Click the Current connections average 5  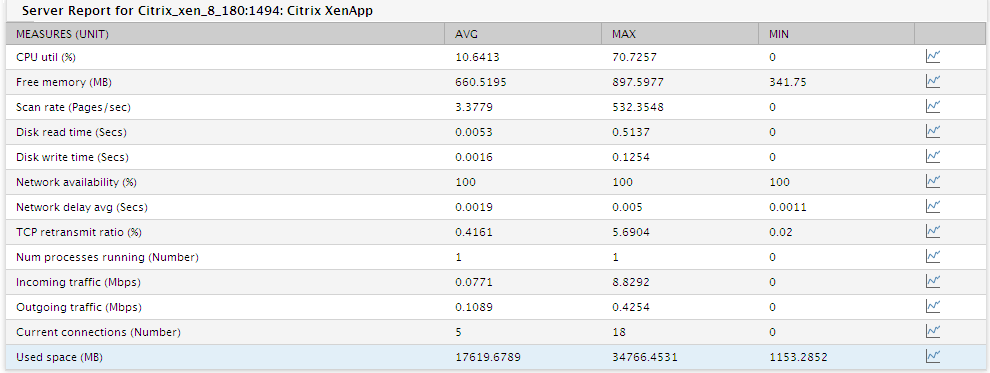pyautogui.click(x=458, y=332)
